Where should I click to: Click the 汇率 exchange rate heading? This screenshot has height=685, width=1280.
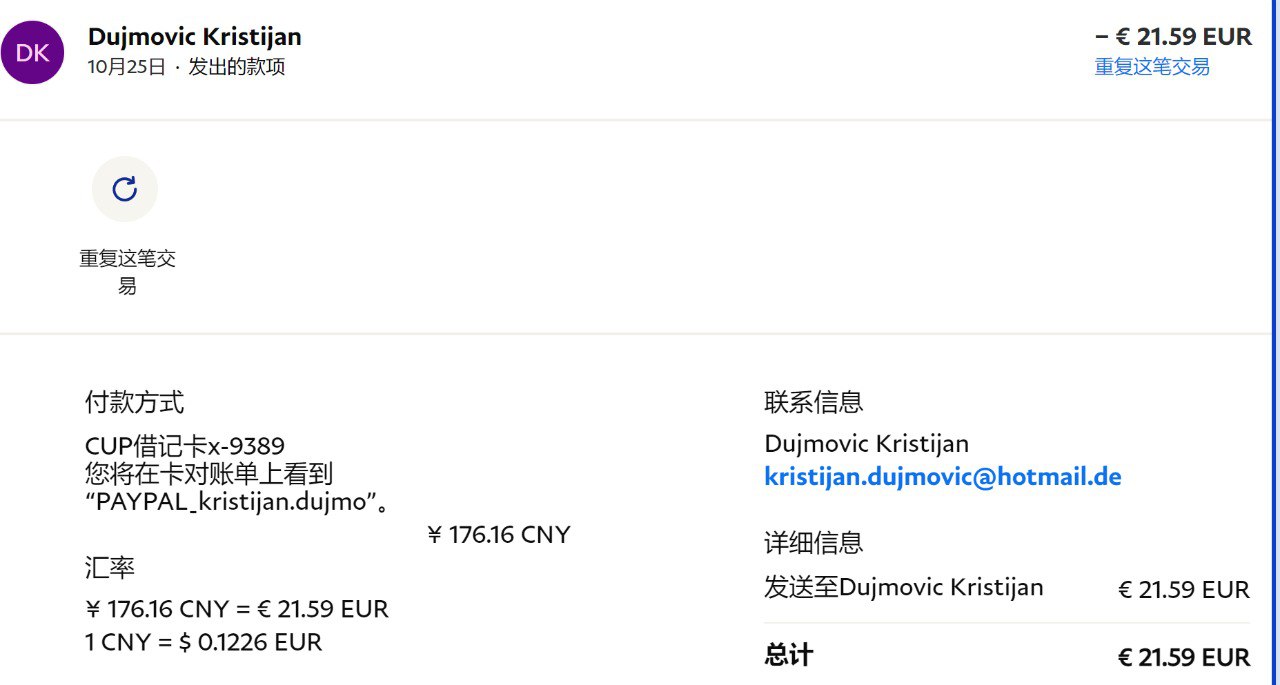coord(110,569)
